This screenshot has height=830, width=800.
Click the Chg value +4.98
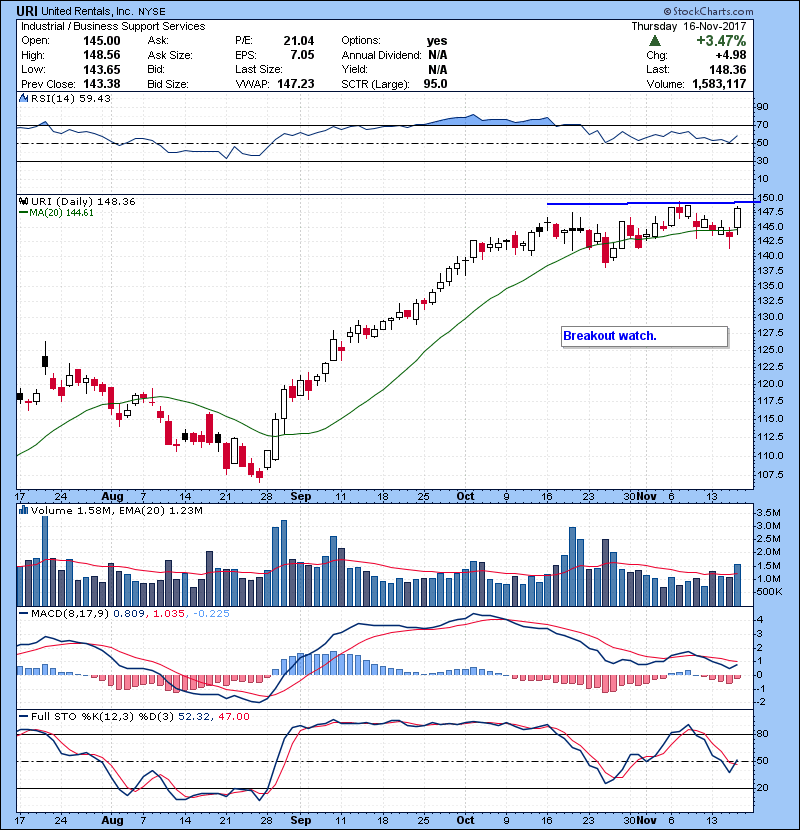pyautogui.click(x=731, y=55)
